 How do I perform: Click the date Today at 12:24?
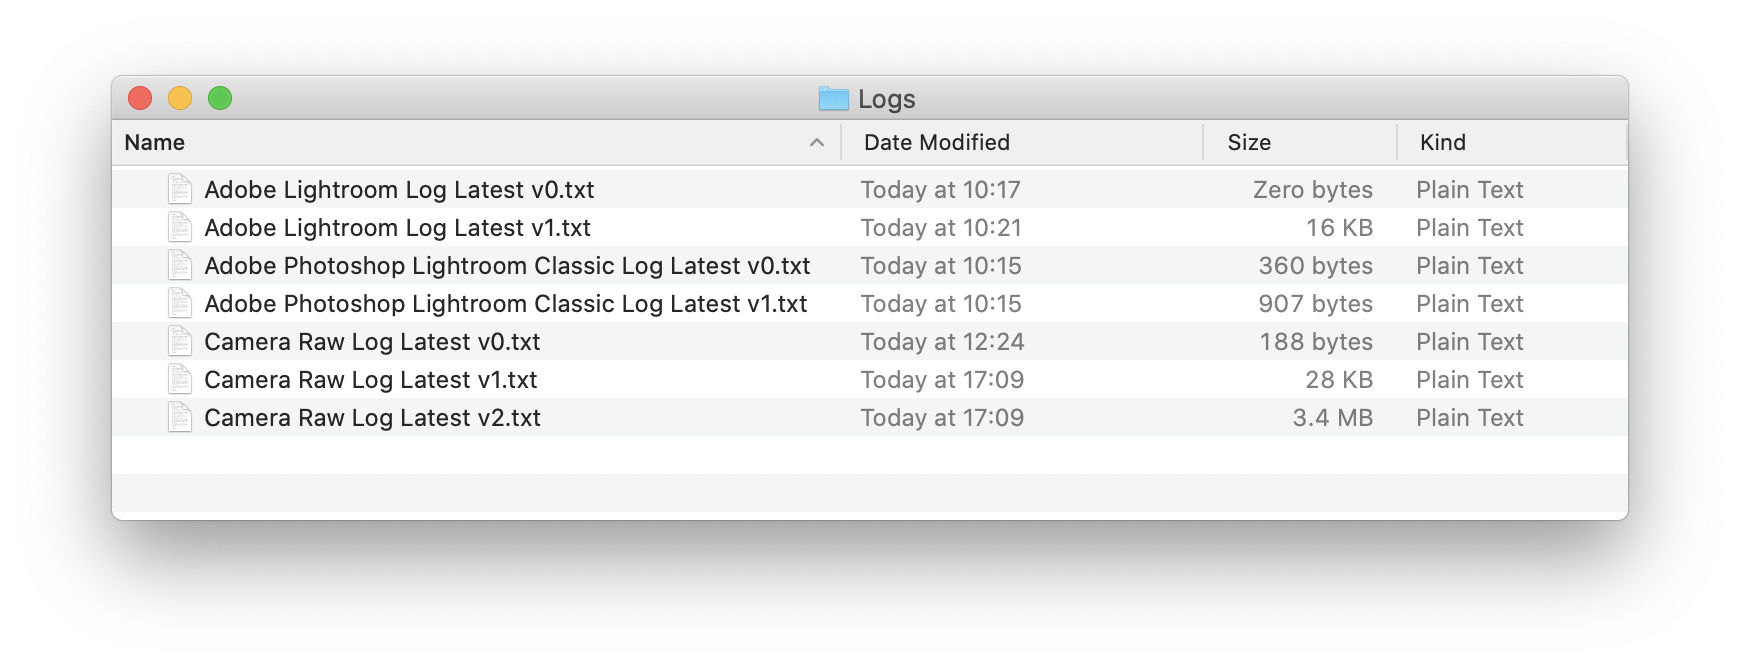942,342
